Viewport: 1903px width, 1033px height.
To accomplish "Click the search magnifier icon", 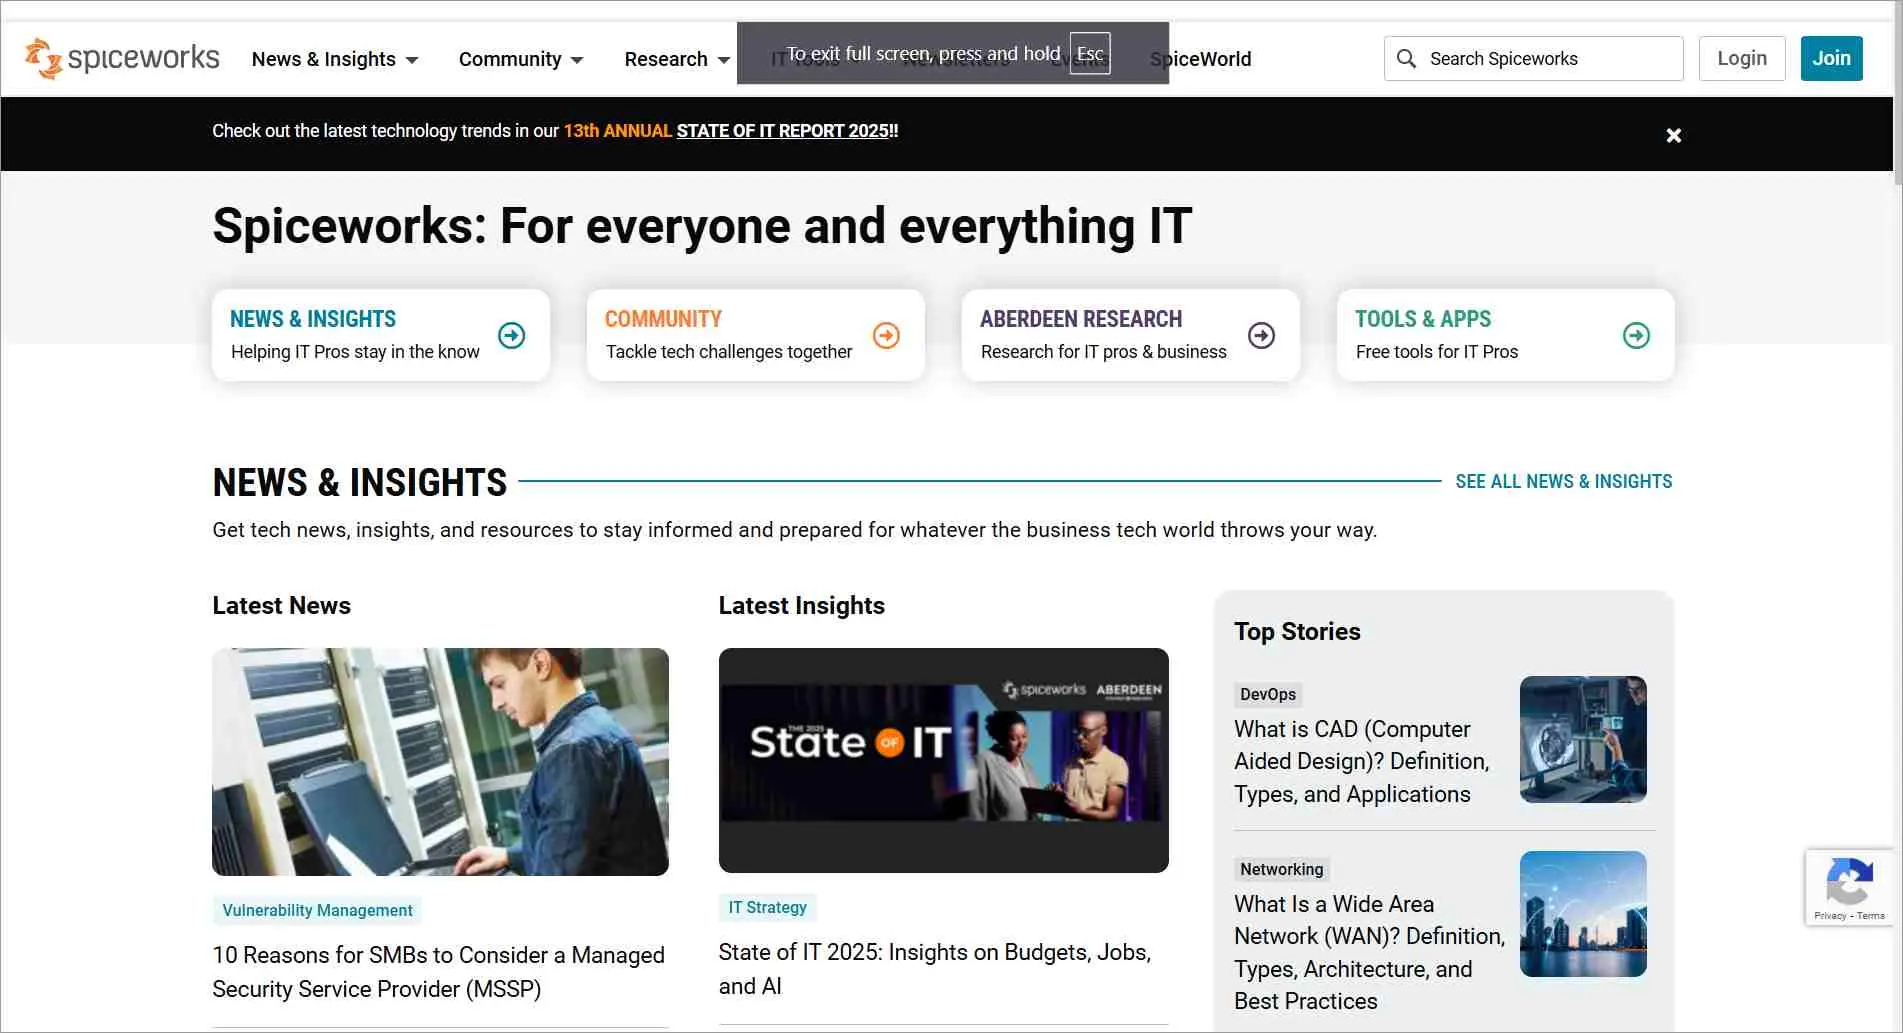I will click(x=1406, y=58).
